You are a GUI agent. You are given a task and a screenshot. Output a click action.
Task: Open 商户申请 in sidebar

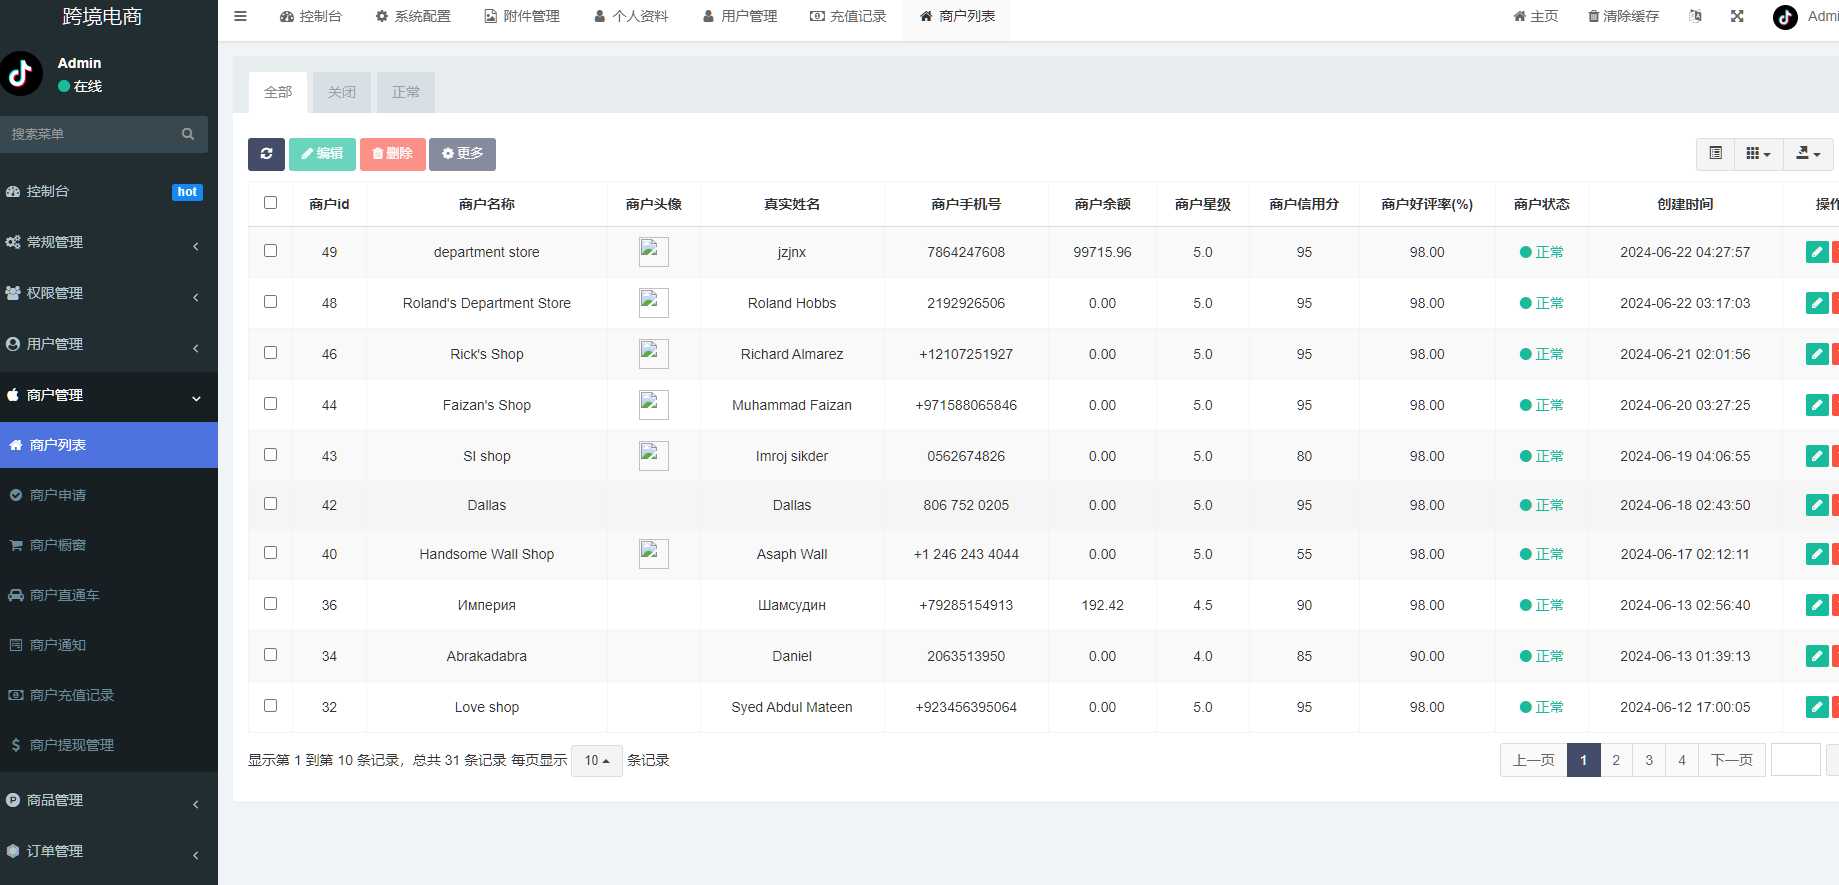pyautogui.click(x=109, y=495)
